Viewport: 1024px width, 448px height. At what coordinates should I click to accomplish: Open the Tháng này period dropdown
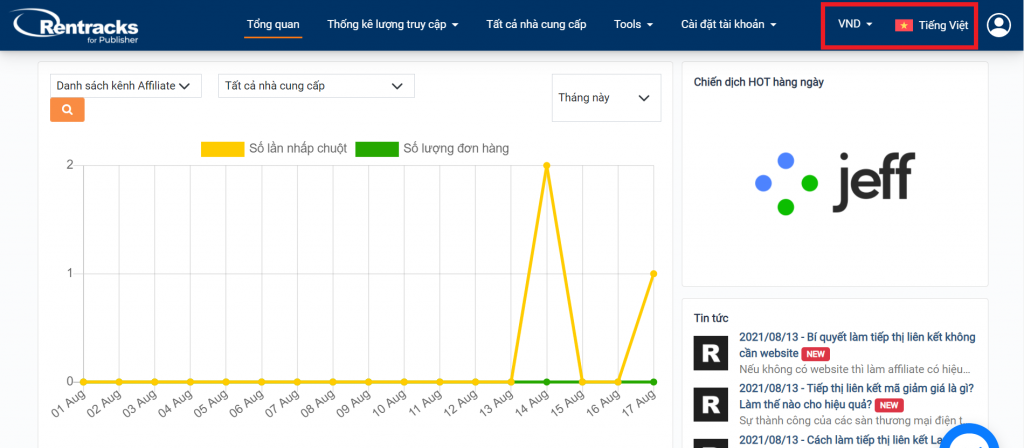(x=606, y=98)
